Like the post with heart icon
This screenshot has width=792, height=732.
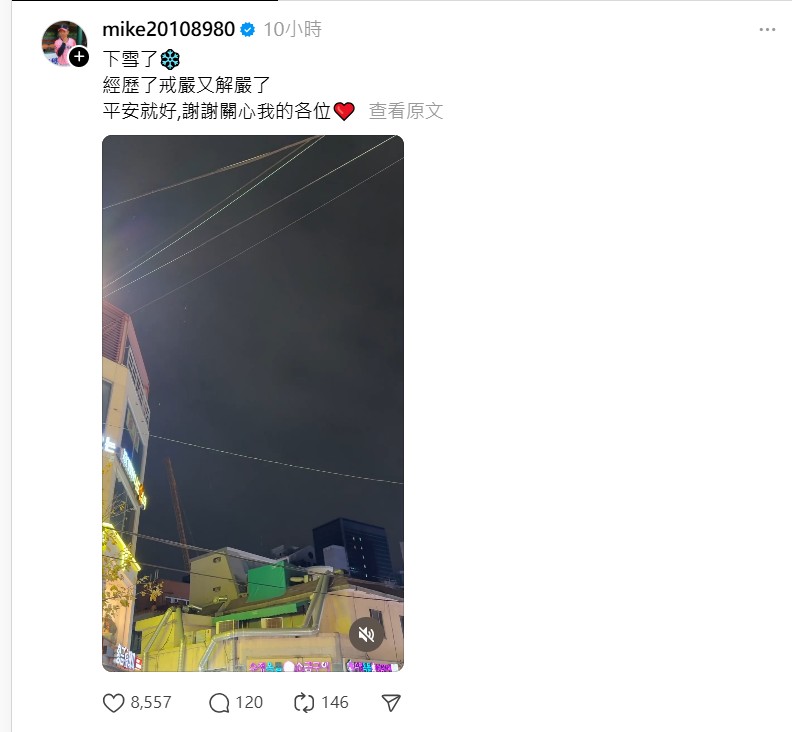click(113, 703)
